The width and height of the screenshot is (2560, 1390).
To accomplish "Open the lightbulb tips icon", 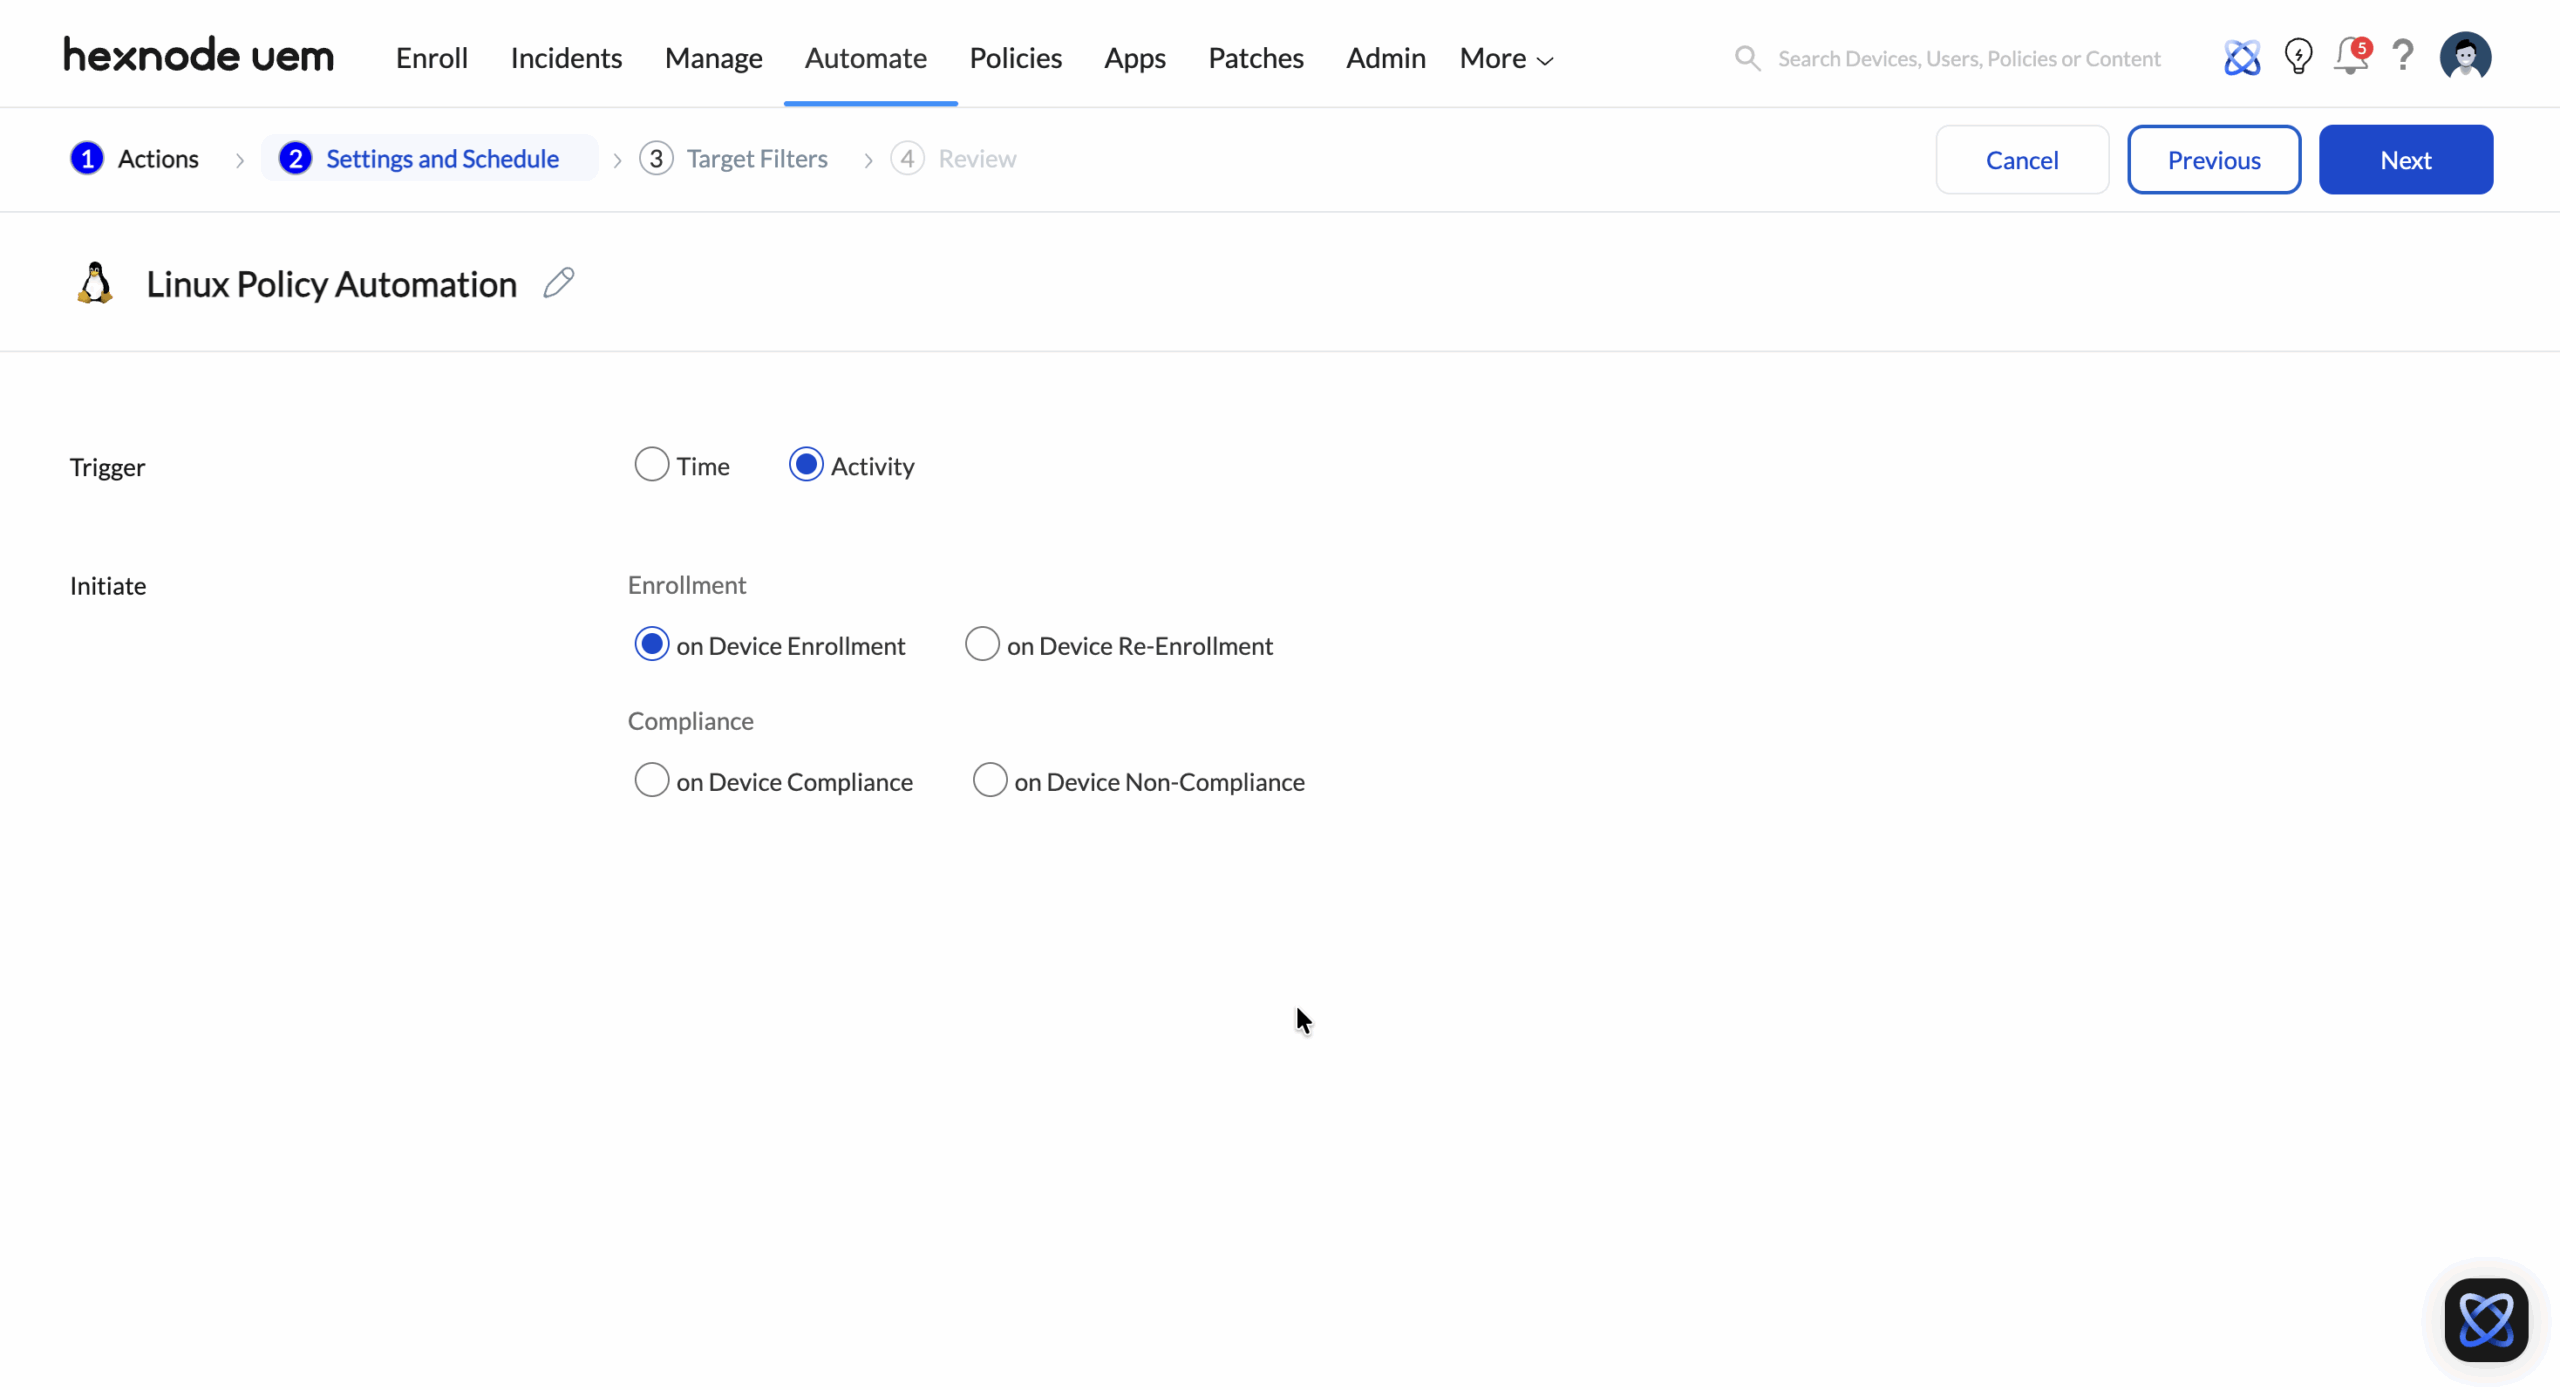I will [2298, 57].
